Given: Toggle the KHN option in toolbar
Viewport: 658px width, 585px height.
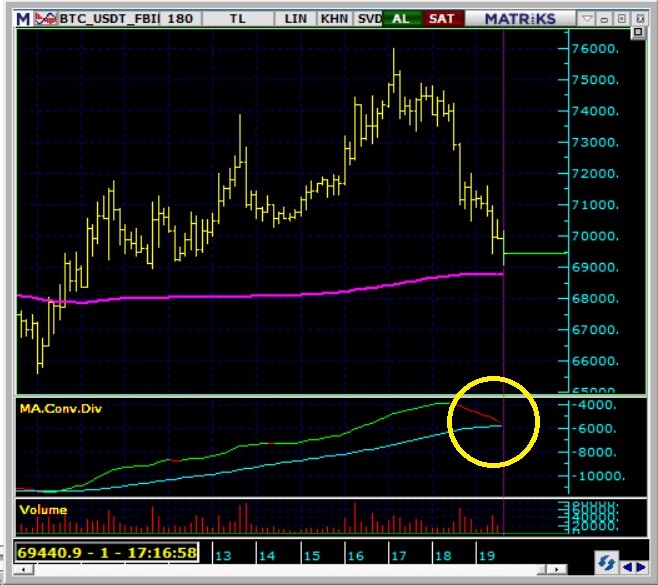Looking at the screenshot, I should coord(333,18).
